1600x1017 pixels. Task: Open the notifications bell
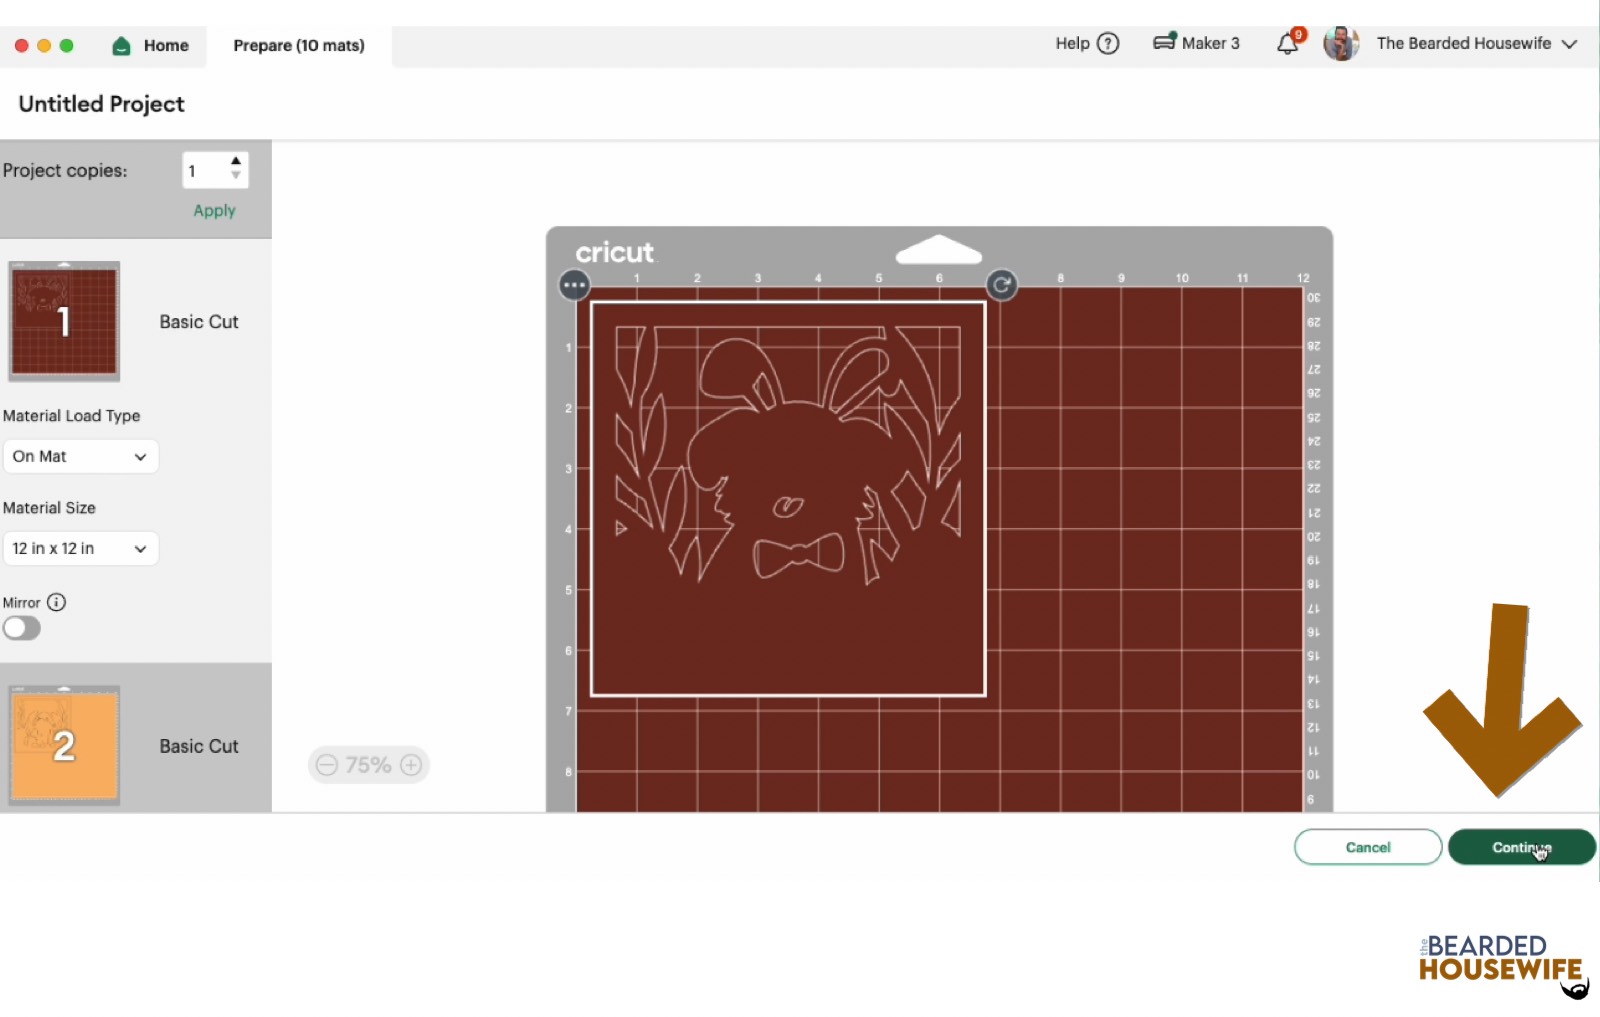pyautogui.click(x=1288, y=44)
